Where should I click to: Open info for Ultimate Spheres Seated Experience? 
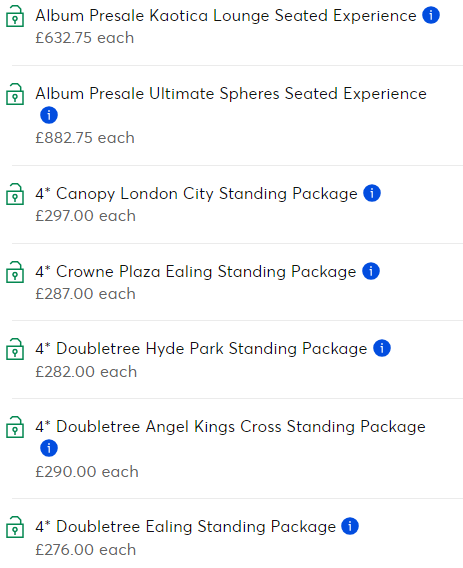49,115
